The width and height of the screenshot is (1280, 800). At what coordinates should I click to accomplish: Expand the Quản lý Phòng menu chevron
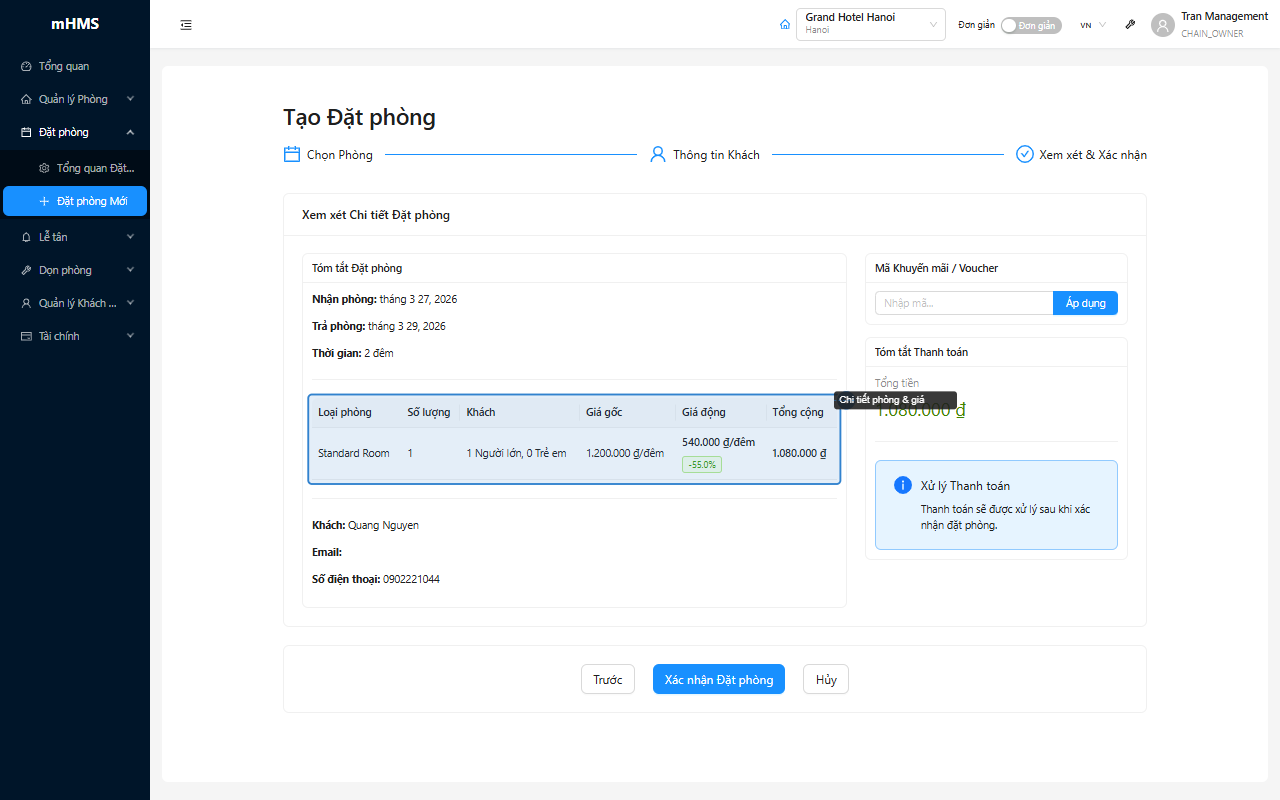pos(130,99)
